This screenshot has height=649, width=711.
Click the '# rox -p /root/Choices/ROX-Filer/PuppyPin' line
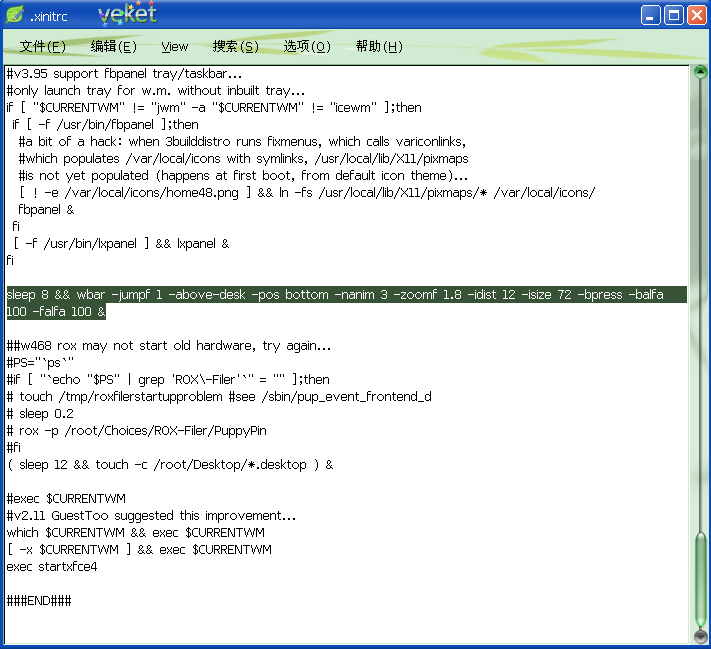click(x=136, y=431)
